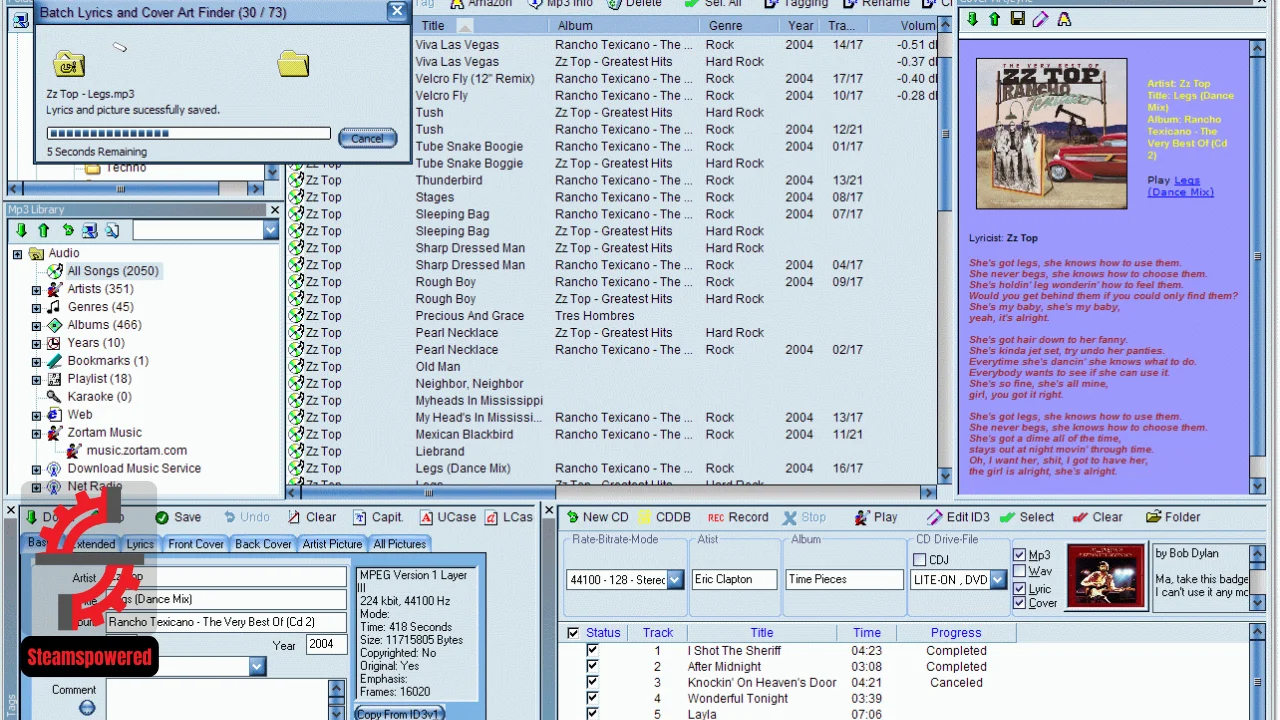1280x720 pixels.
Task: Enable the Wav output checkbox
Action: point(1019,571)
